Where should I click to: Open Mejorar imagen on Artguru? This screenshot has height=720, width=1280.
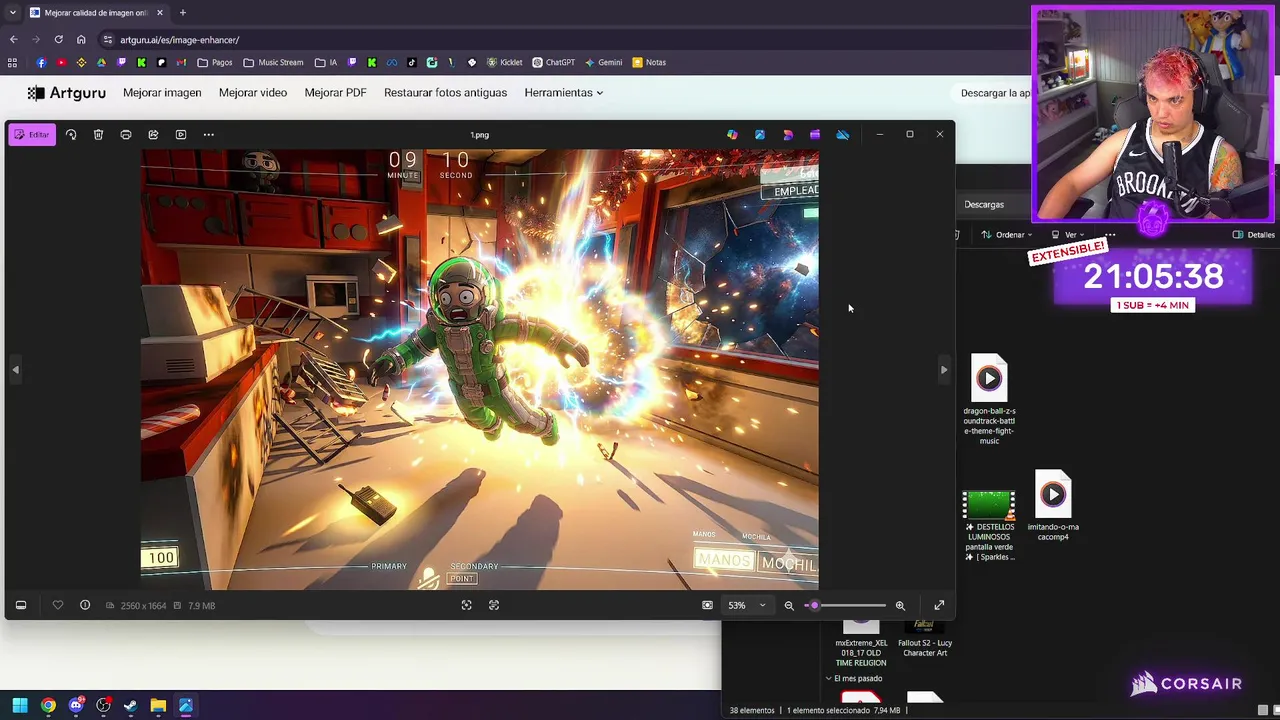[162, 93]
